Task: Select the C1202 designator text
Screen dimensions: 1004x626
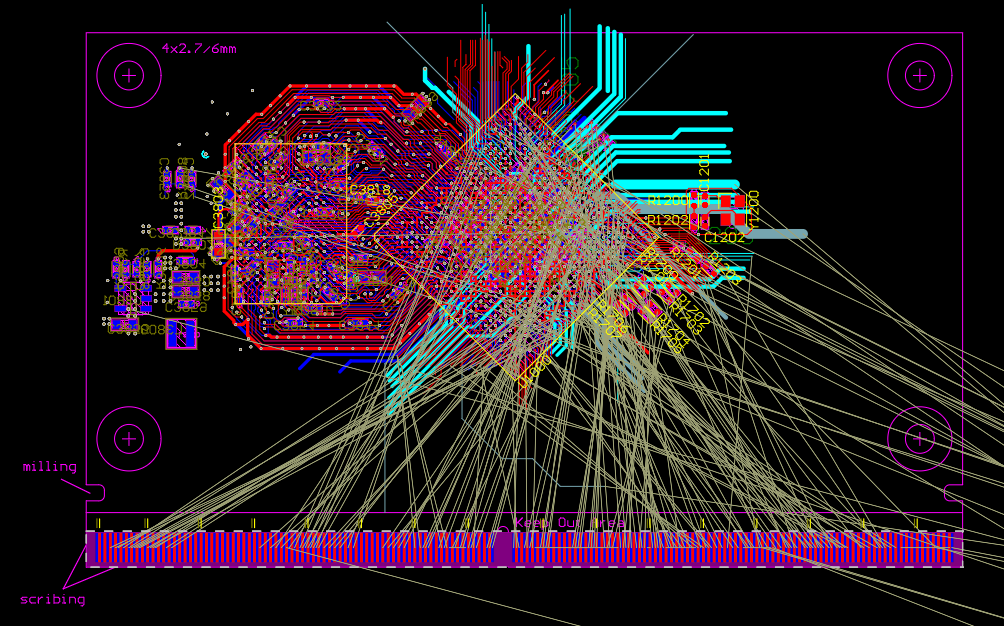Action: click(725, 237)
